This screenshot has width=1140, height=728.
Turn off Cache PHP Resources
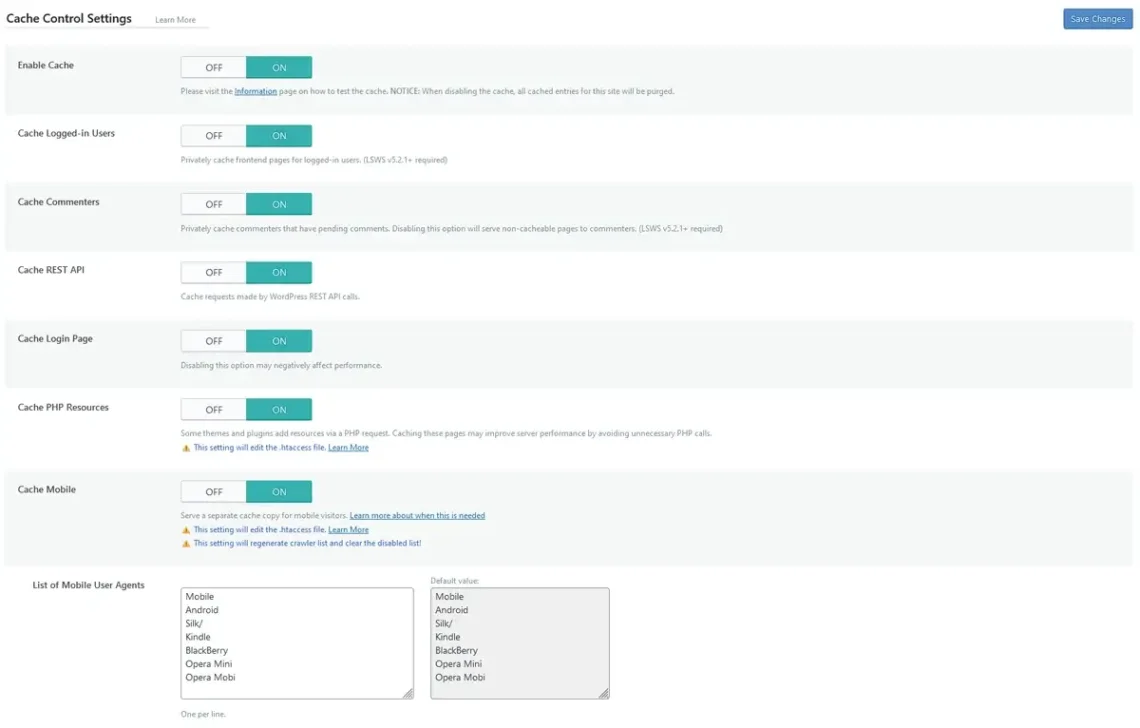tap(212, 408)
